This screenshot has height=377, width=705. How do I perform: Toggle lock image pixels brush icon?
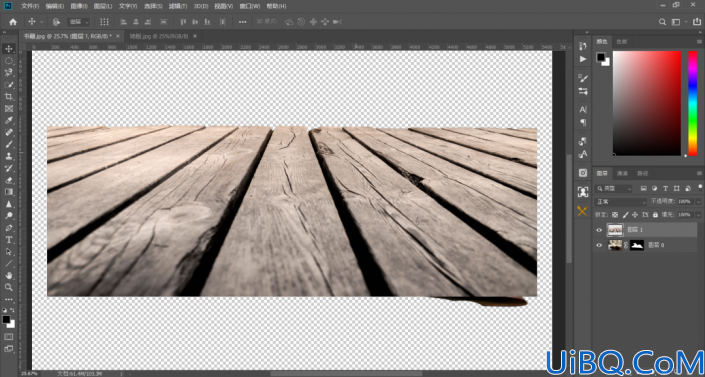point(625,215)
